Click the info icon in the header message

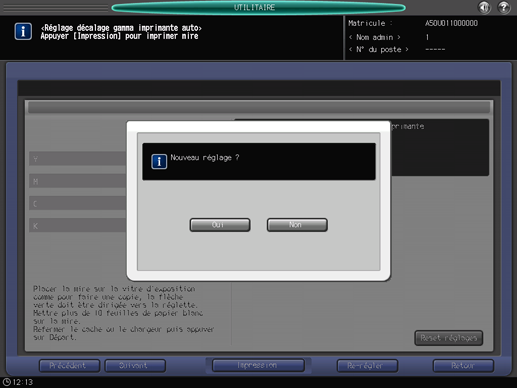pyautogui.click(x=23, y=31)
